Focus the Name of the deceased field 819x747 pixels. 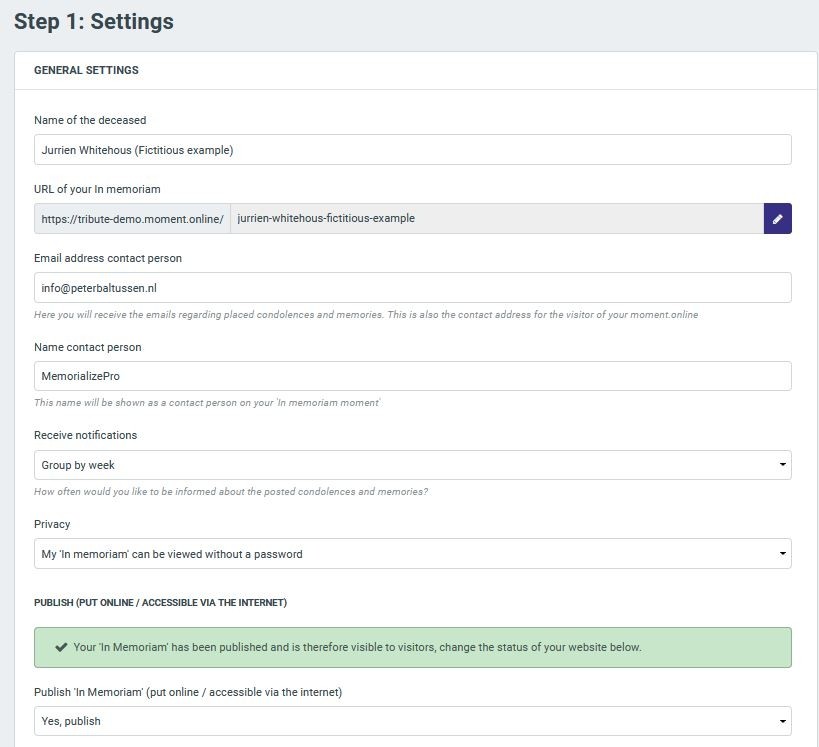tap(412, 150)
